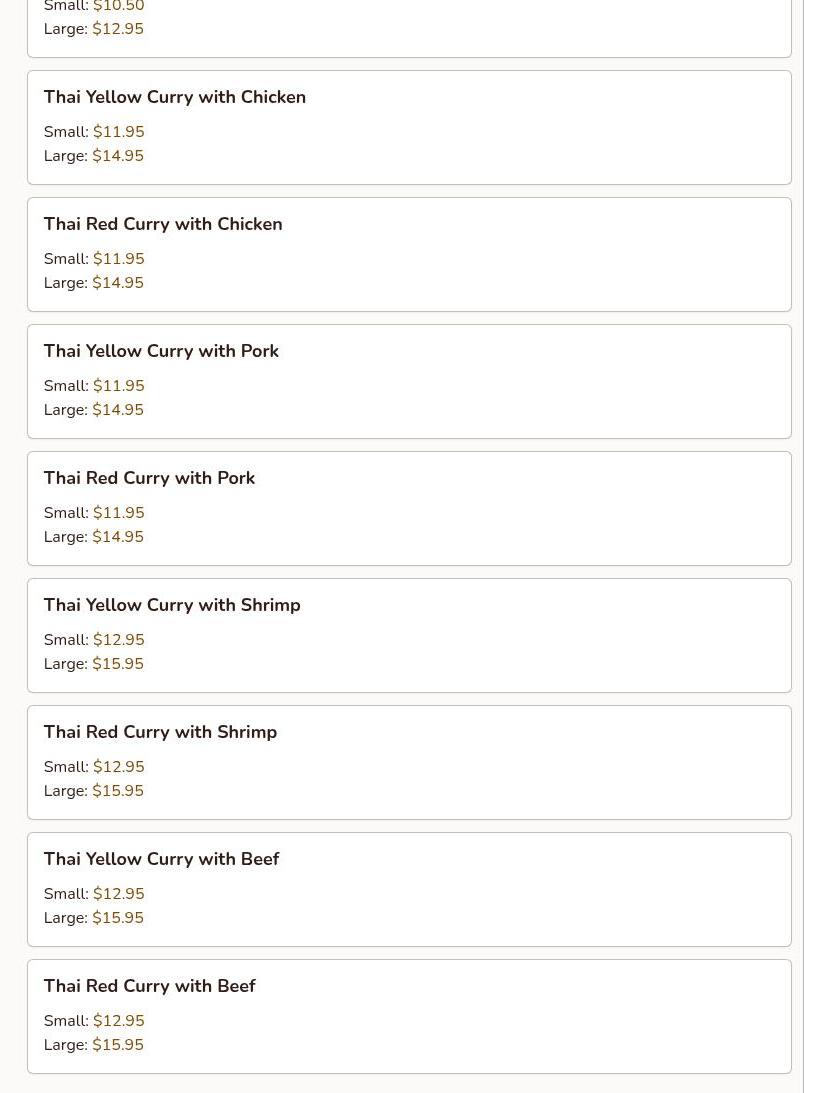This screenshot has width=824, height=1093.
Task: Click large $15.95 price for Red Curry Beef
Action: pos(118,1045)
